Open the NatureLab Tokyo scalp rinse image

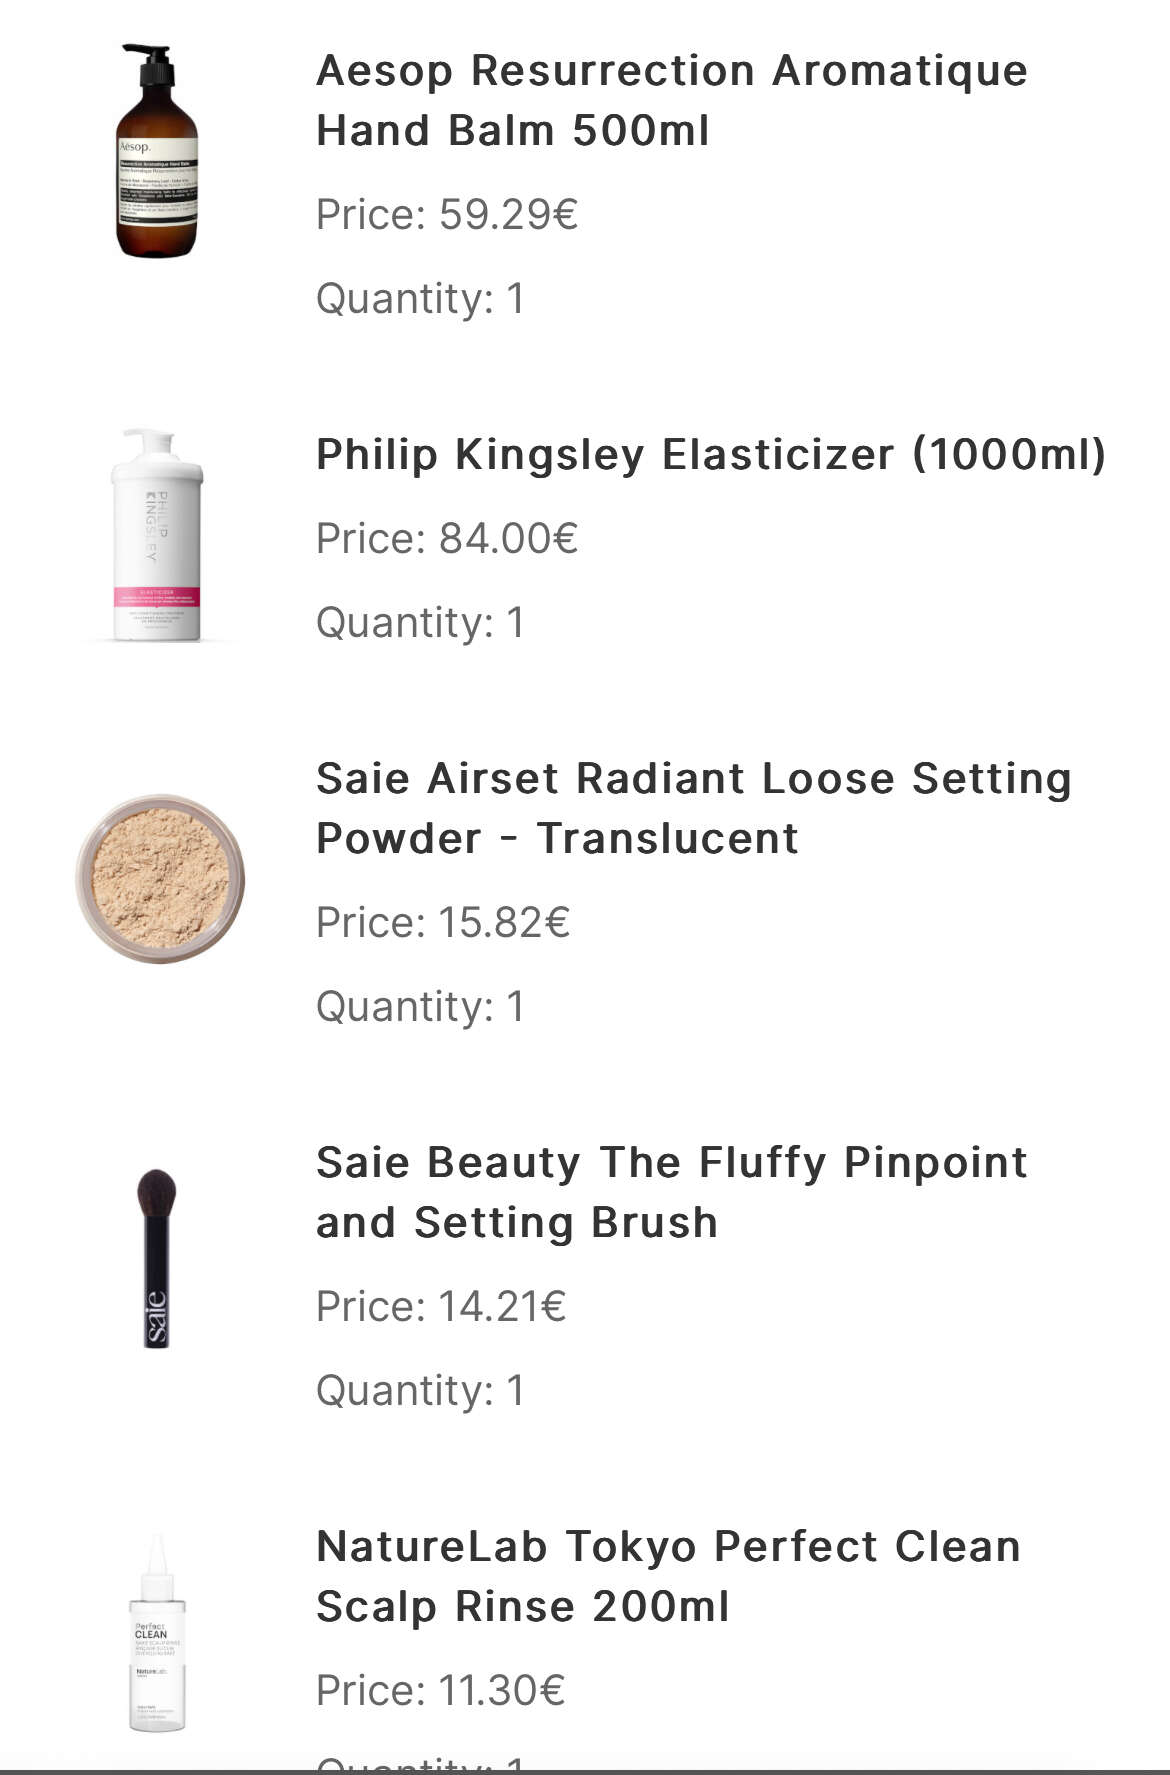pyautogui.click(x=157, y=1632)
